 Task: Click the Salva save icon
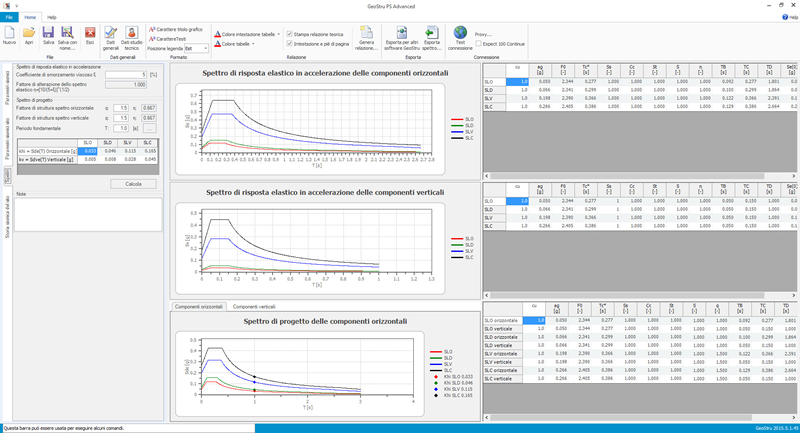click(48, 36)
